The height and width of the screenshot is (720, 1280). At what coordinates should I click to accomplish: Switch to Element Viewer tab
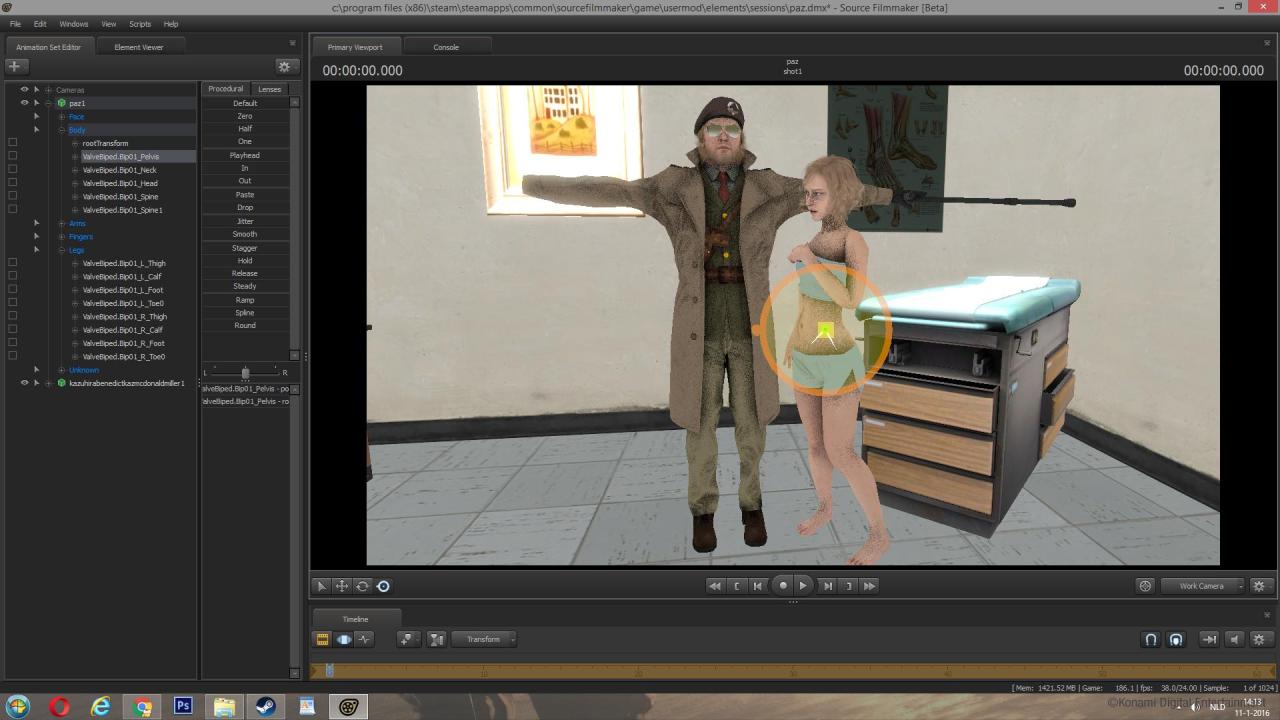click(x=139, y=47)
